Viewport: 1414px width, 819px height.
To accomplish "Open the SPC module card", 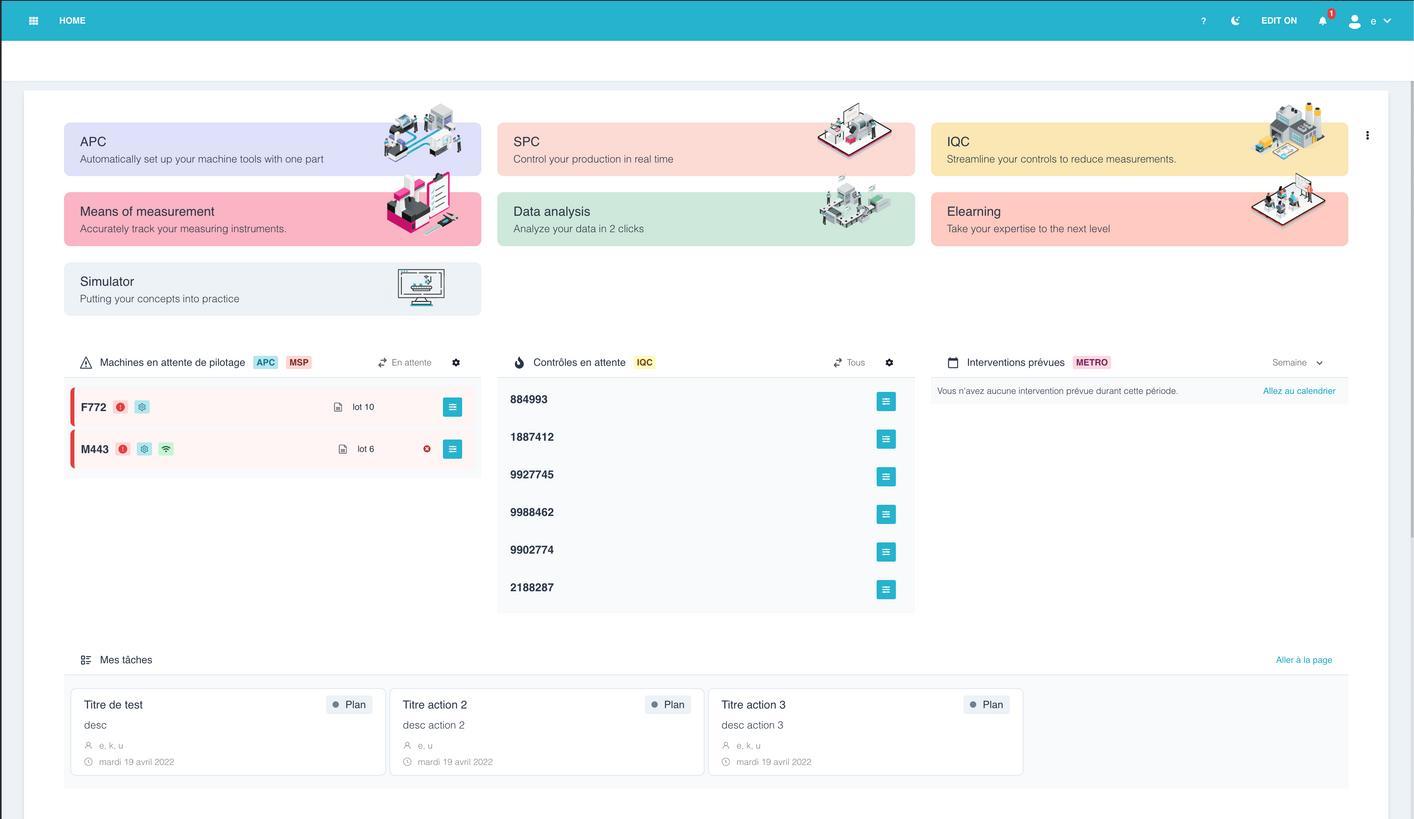I will coord(705,149).
